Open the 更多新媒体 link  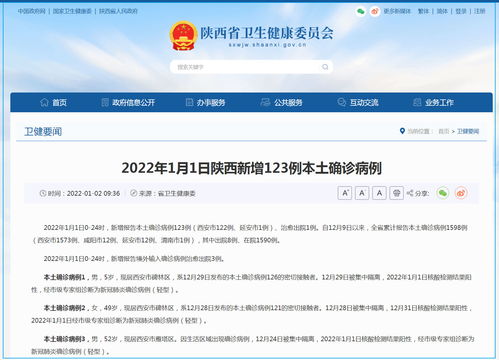pyautogui.click(x=397, y=11)
